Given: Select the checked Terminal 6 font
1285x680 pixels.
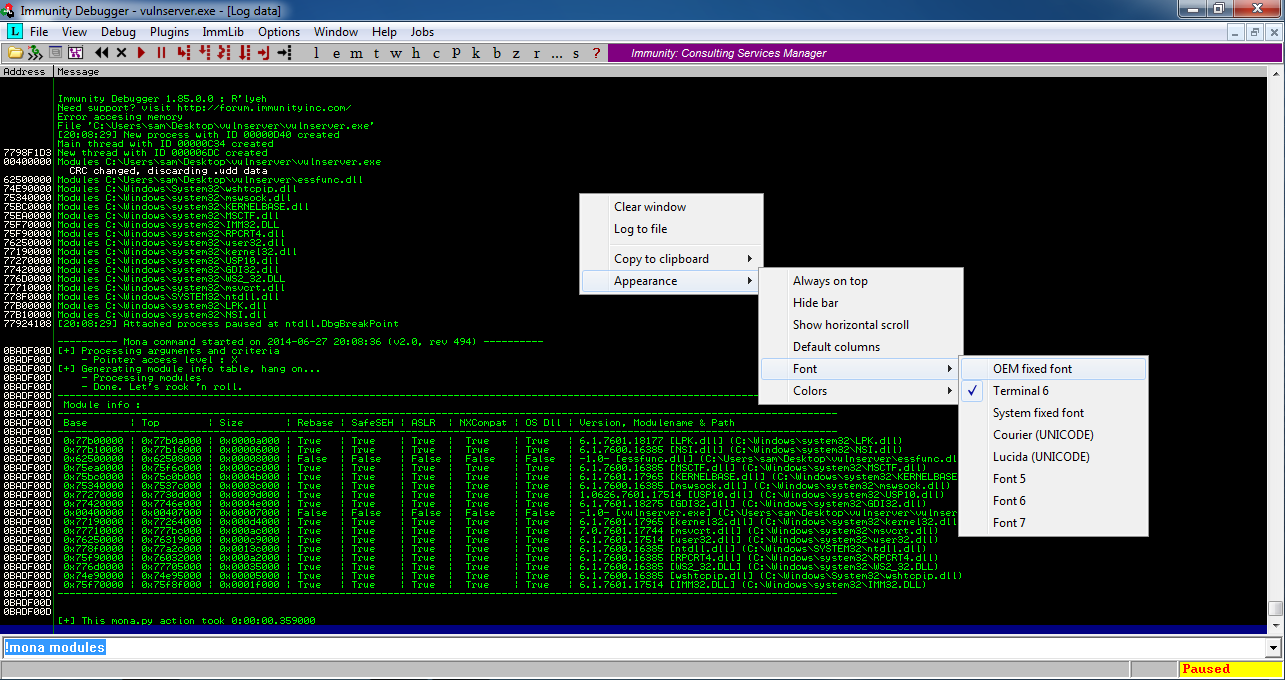Looking at the screenshot, I should 1020,391.
